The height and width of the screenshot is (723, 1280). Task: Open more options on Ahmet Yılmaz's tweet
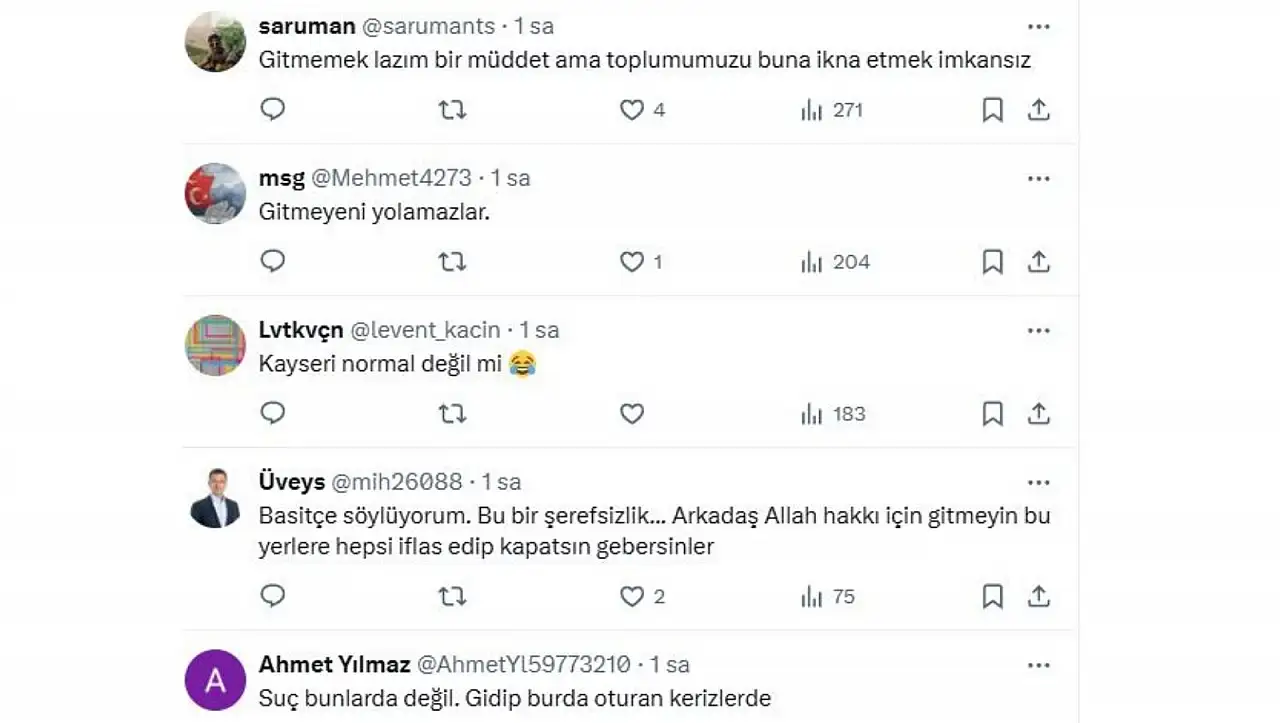(1039, 665)
